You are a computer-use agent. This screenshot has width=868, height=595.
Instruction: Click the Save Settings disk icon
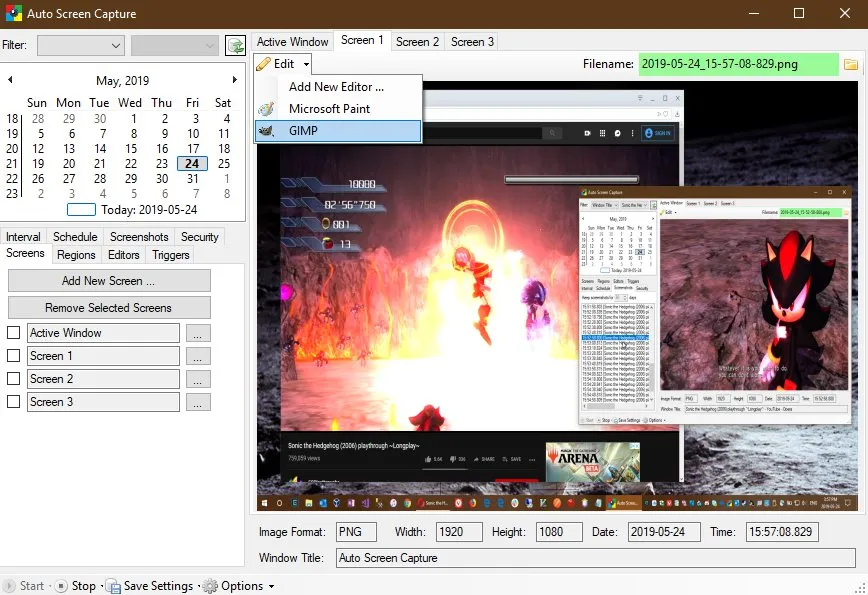point(113,586)
